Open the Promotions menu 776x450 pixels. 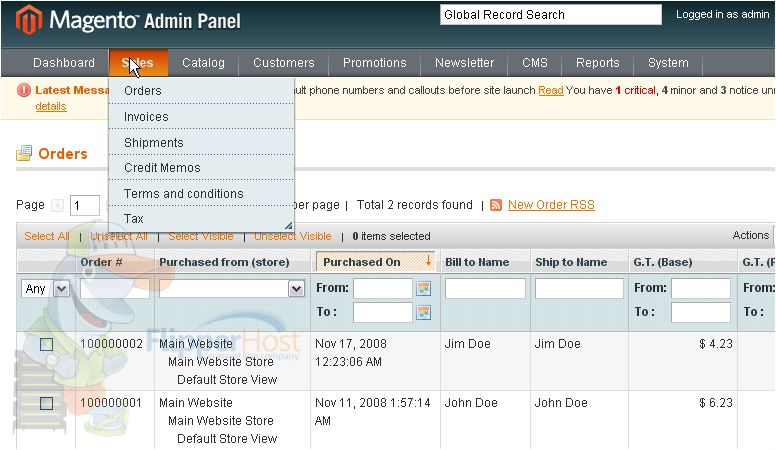pos(375,63)
